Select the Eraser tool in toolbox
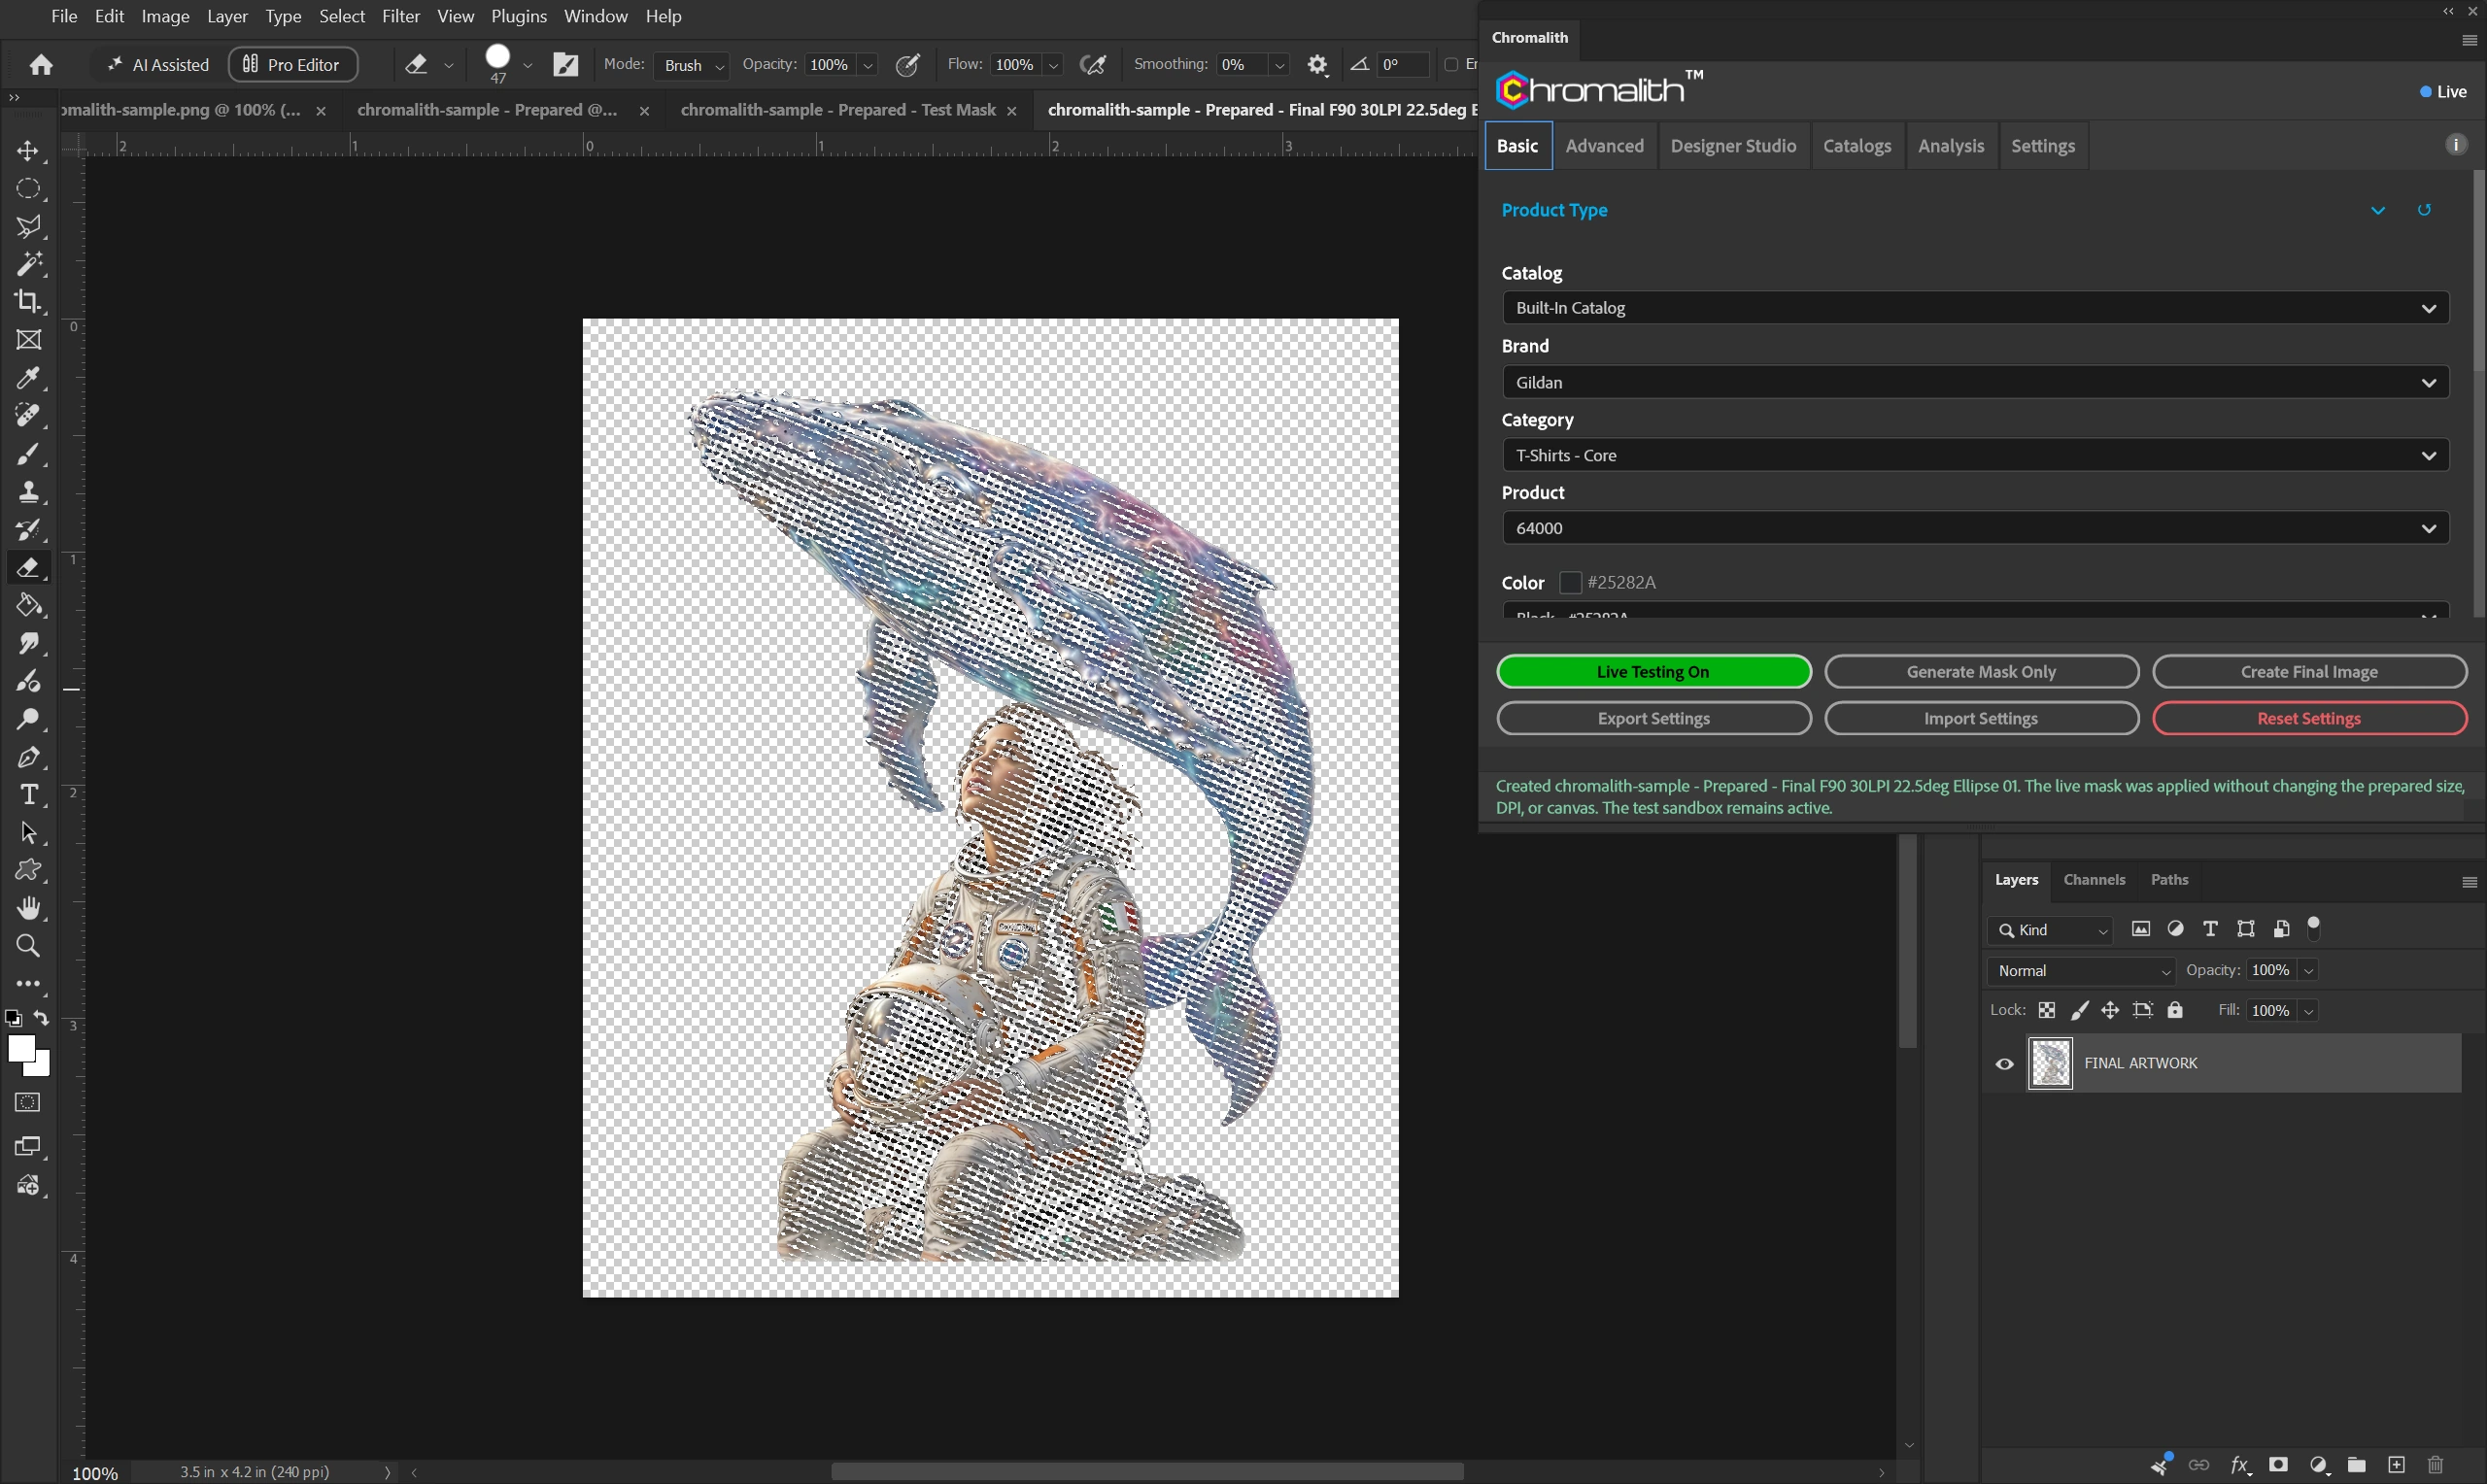 point(28,568)
